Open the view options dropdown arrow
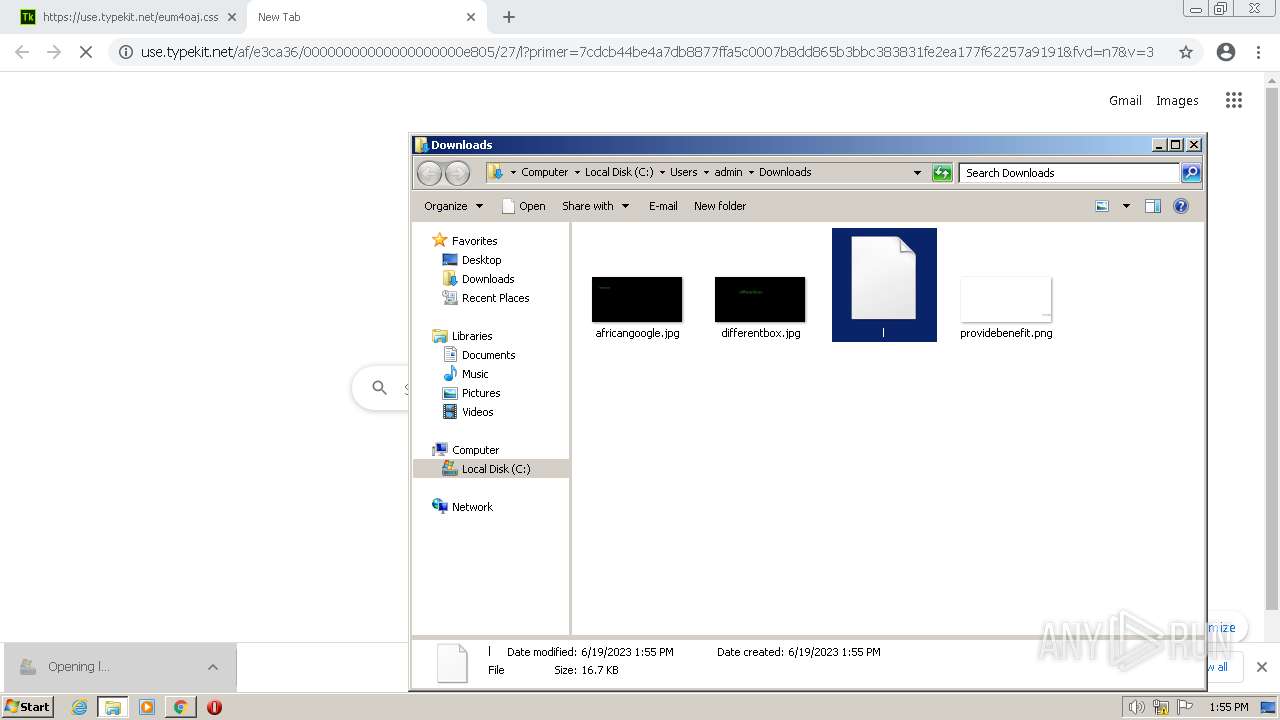The image size is (1280, 720). (1126, 206)
